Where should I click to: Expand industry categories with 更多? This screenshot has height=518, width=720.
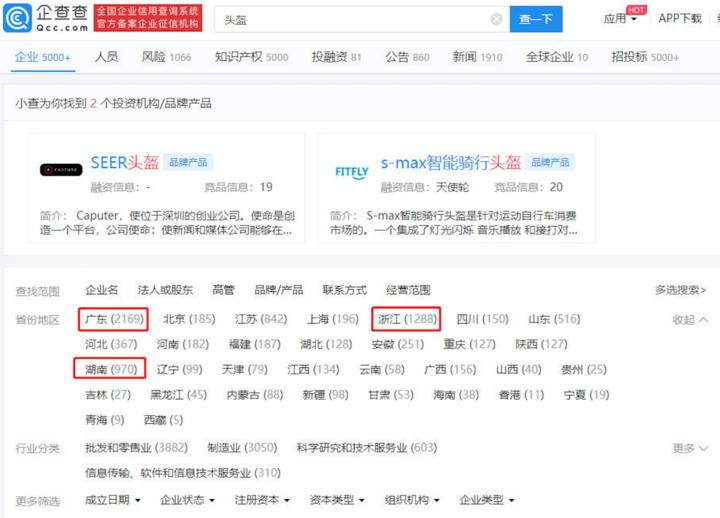coord(690,448)
